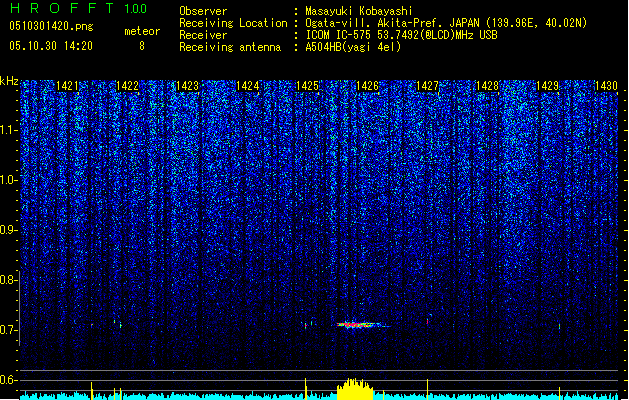Select the file name 0510301420.png
This screenshot has width=629, height=400.
coord(51,27)
